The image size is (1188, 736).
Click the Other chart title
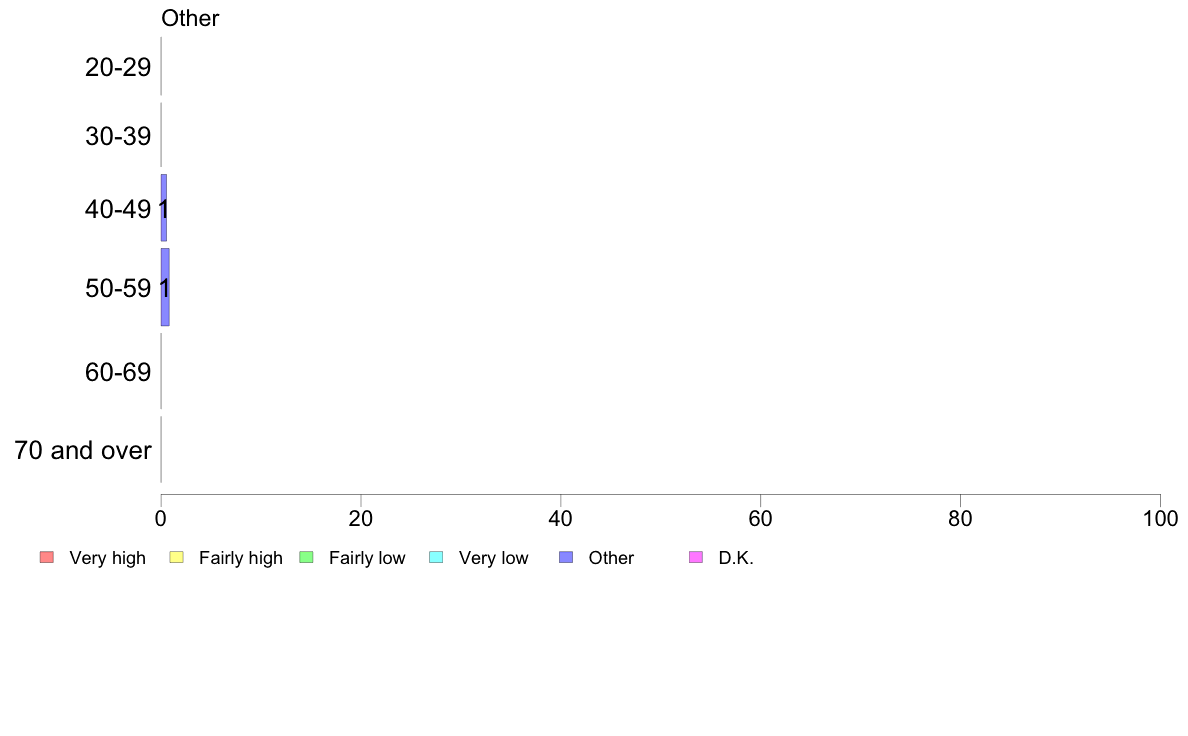[x=190, y=18]
